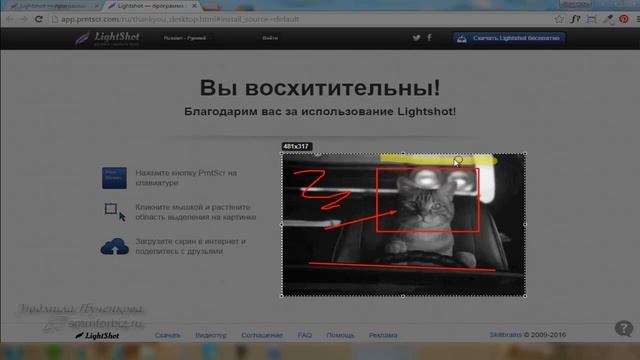Click the 481x317 selection size label
640x360 pixels.
click(x=297, y=146)
